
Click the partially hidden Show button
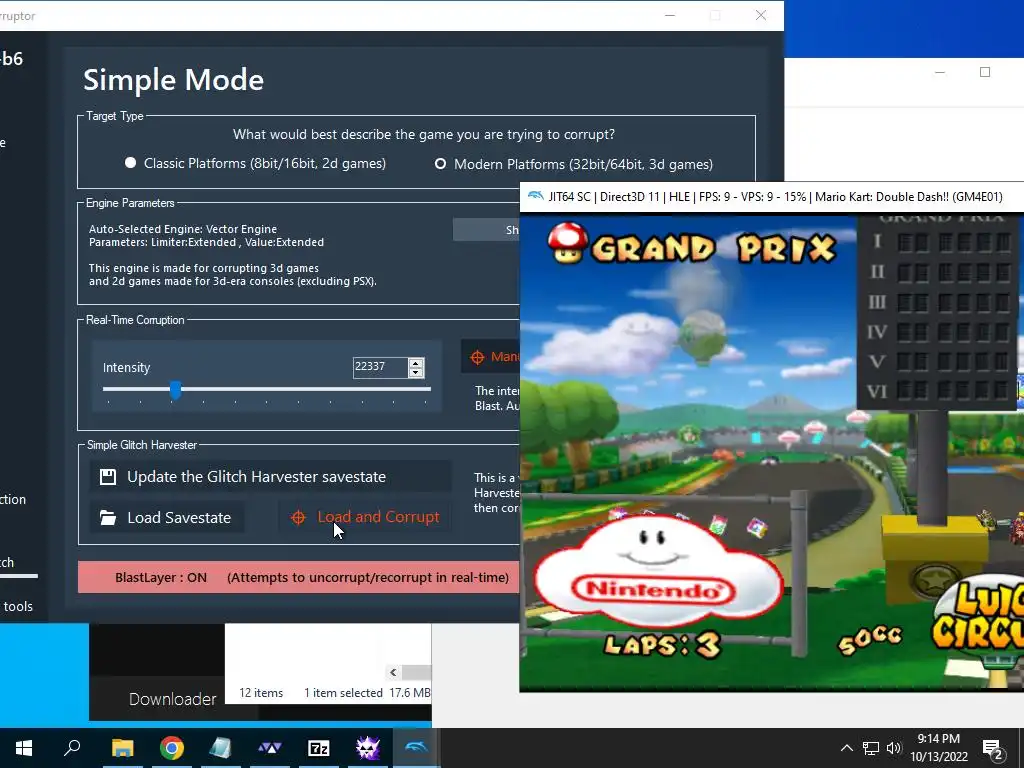(x=487, y=230)
